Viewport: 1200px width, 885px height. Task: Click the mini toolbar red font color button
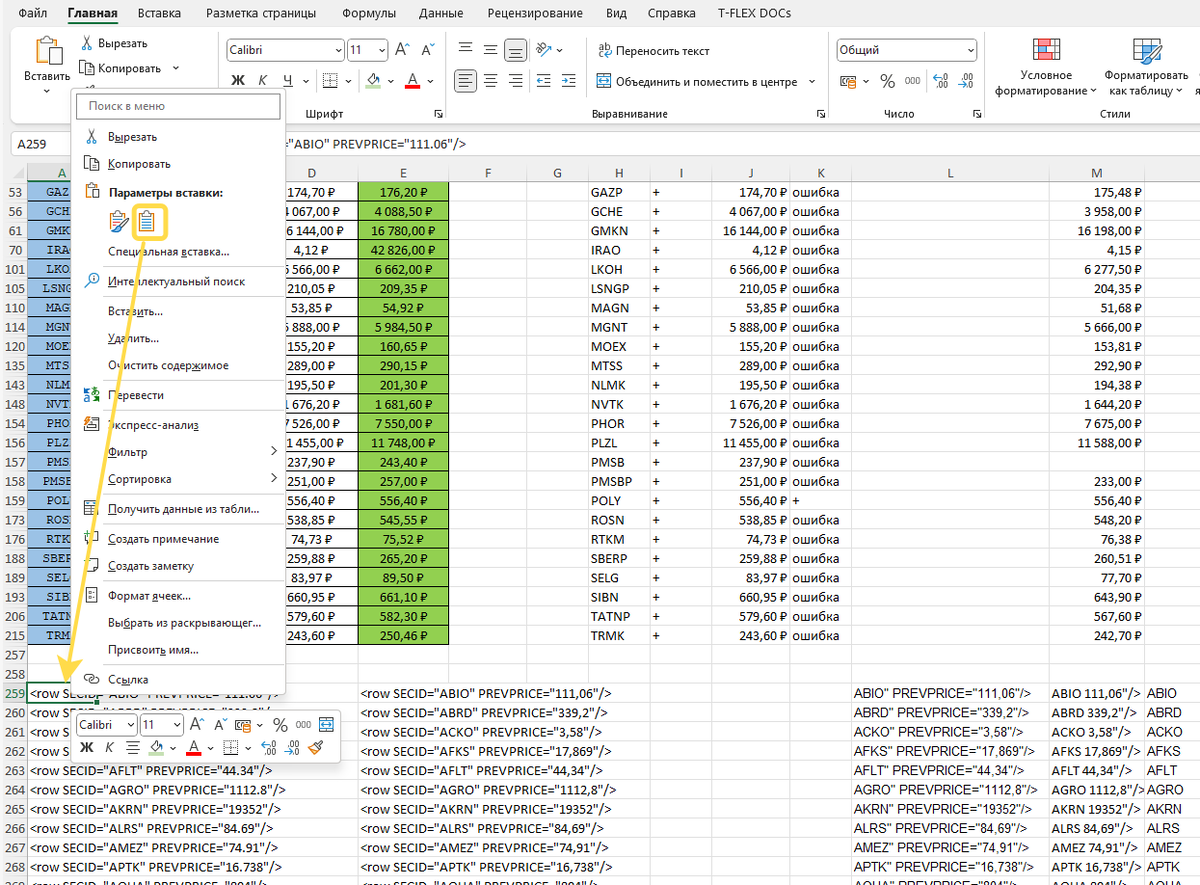[193, 747]
